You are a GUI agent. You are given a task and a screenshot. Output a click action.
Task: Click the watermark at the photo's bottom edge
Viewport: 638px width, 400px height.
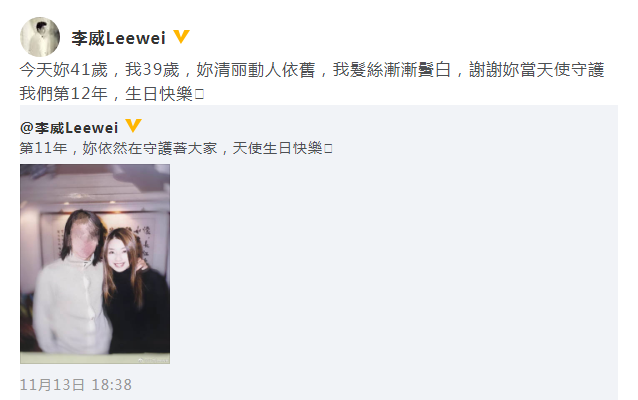pos(153,360)
